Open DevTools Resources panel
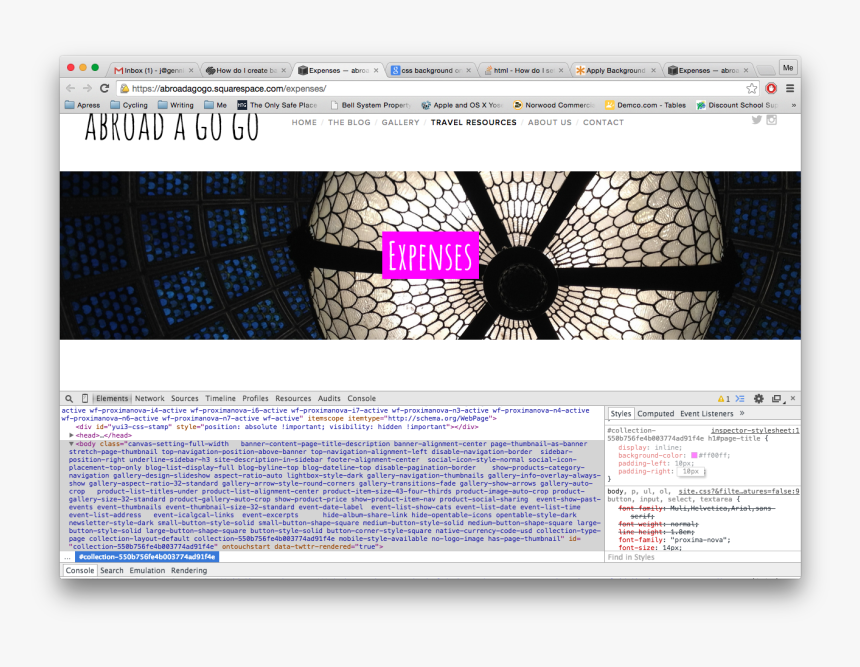The height and width of the screenshot is (667, 860). (293, 399)
